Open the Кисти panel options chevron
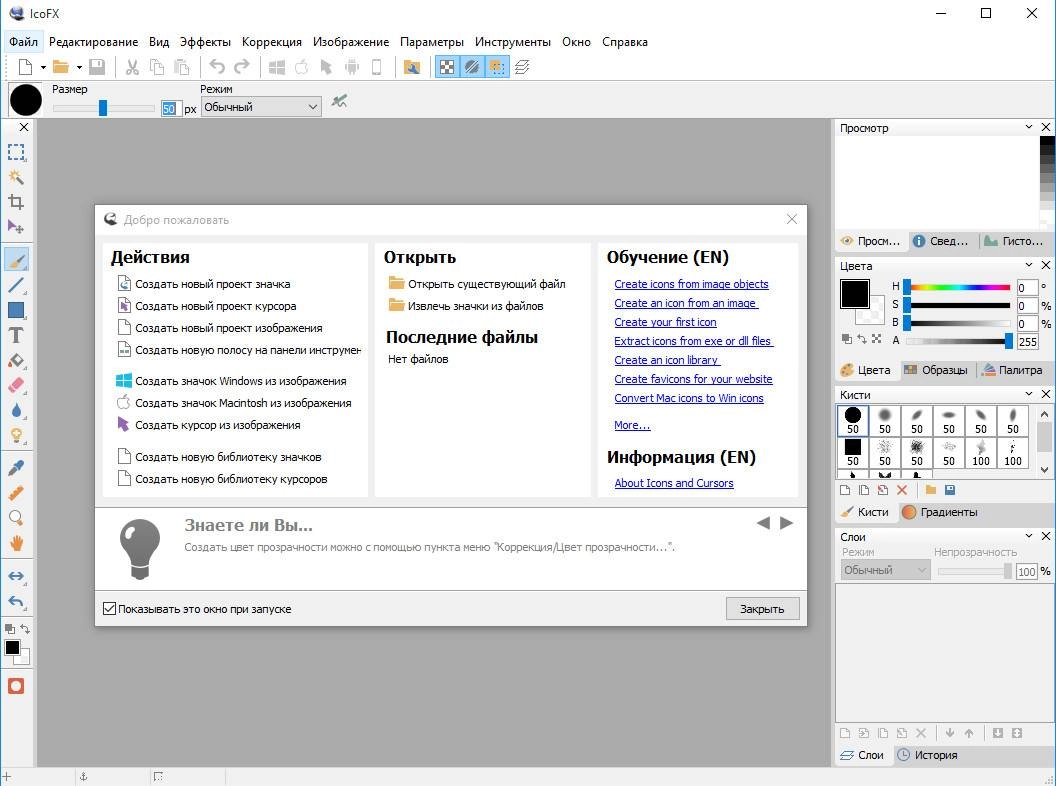 (x=1028, y=393)
